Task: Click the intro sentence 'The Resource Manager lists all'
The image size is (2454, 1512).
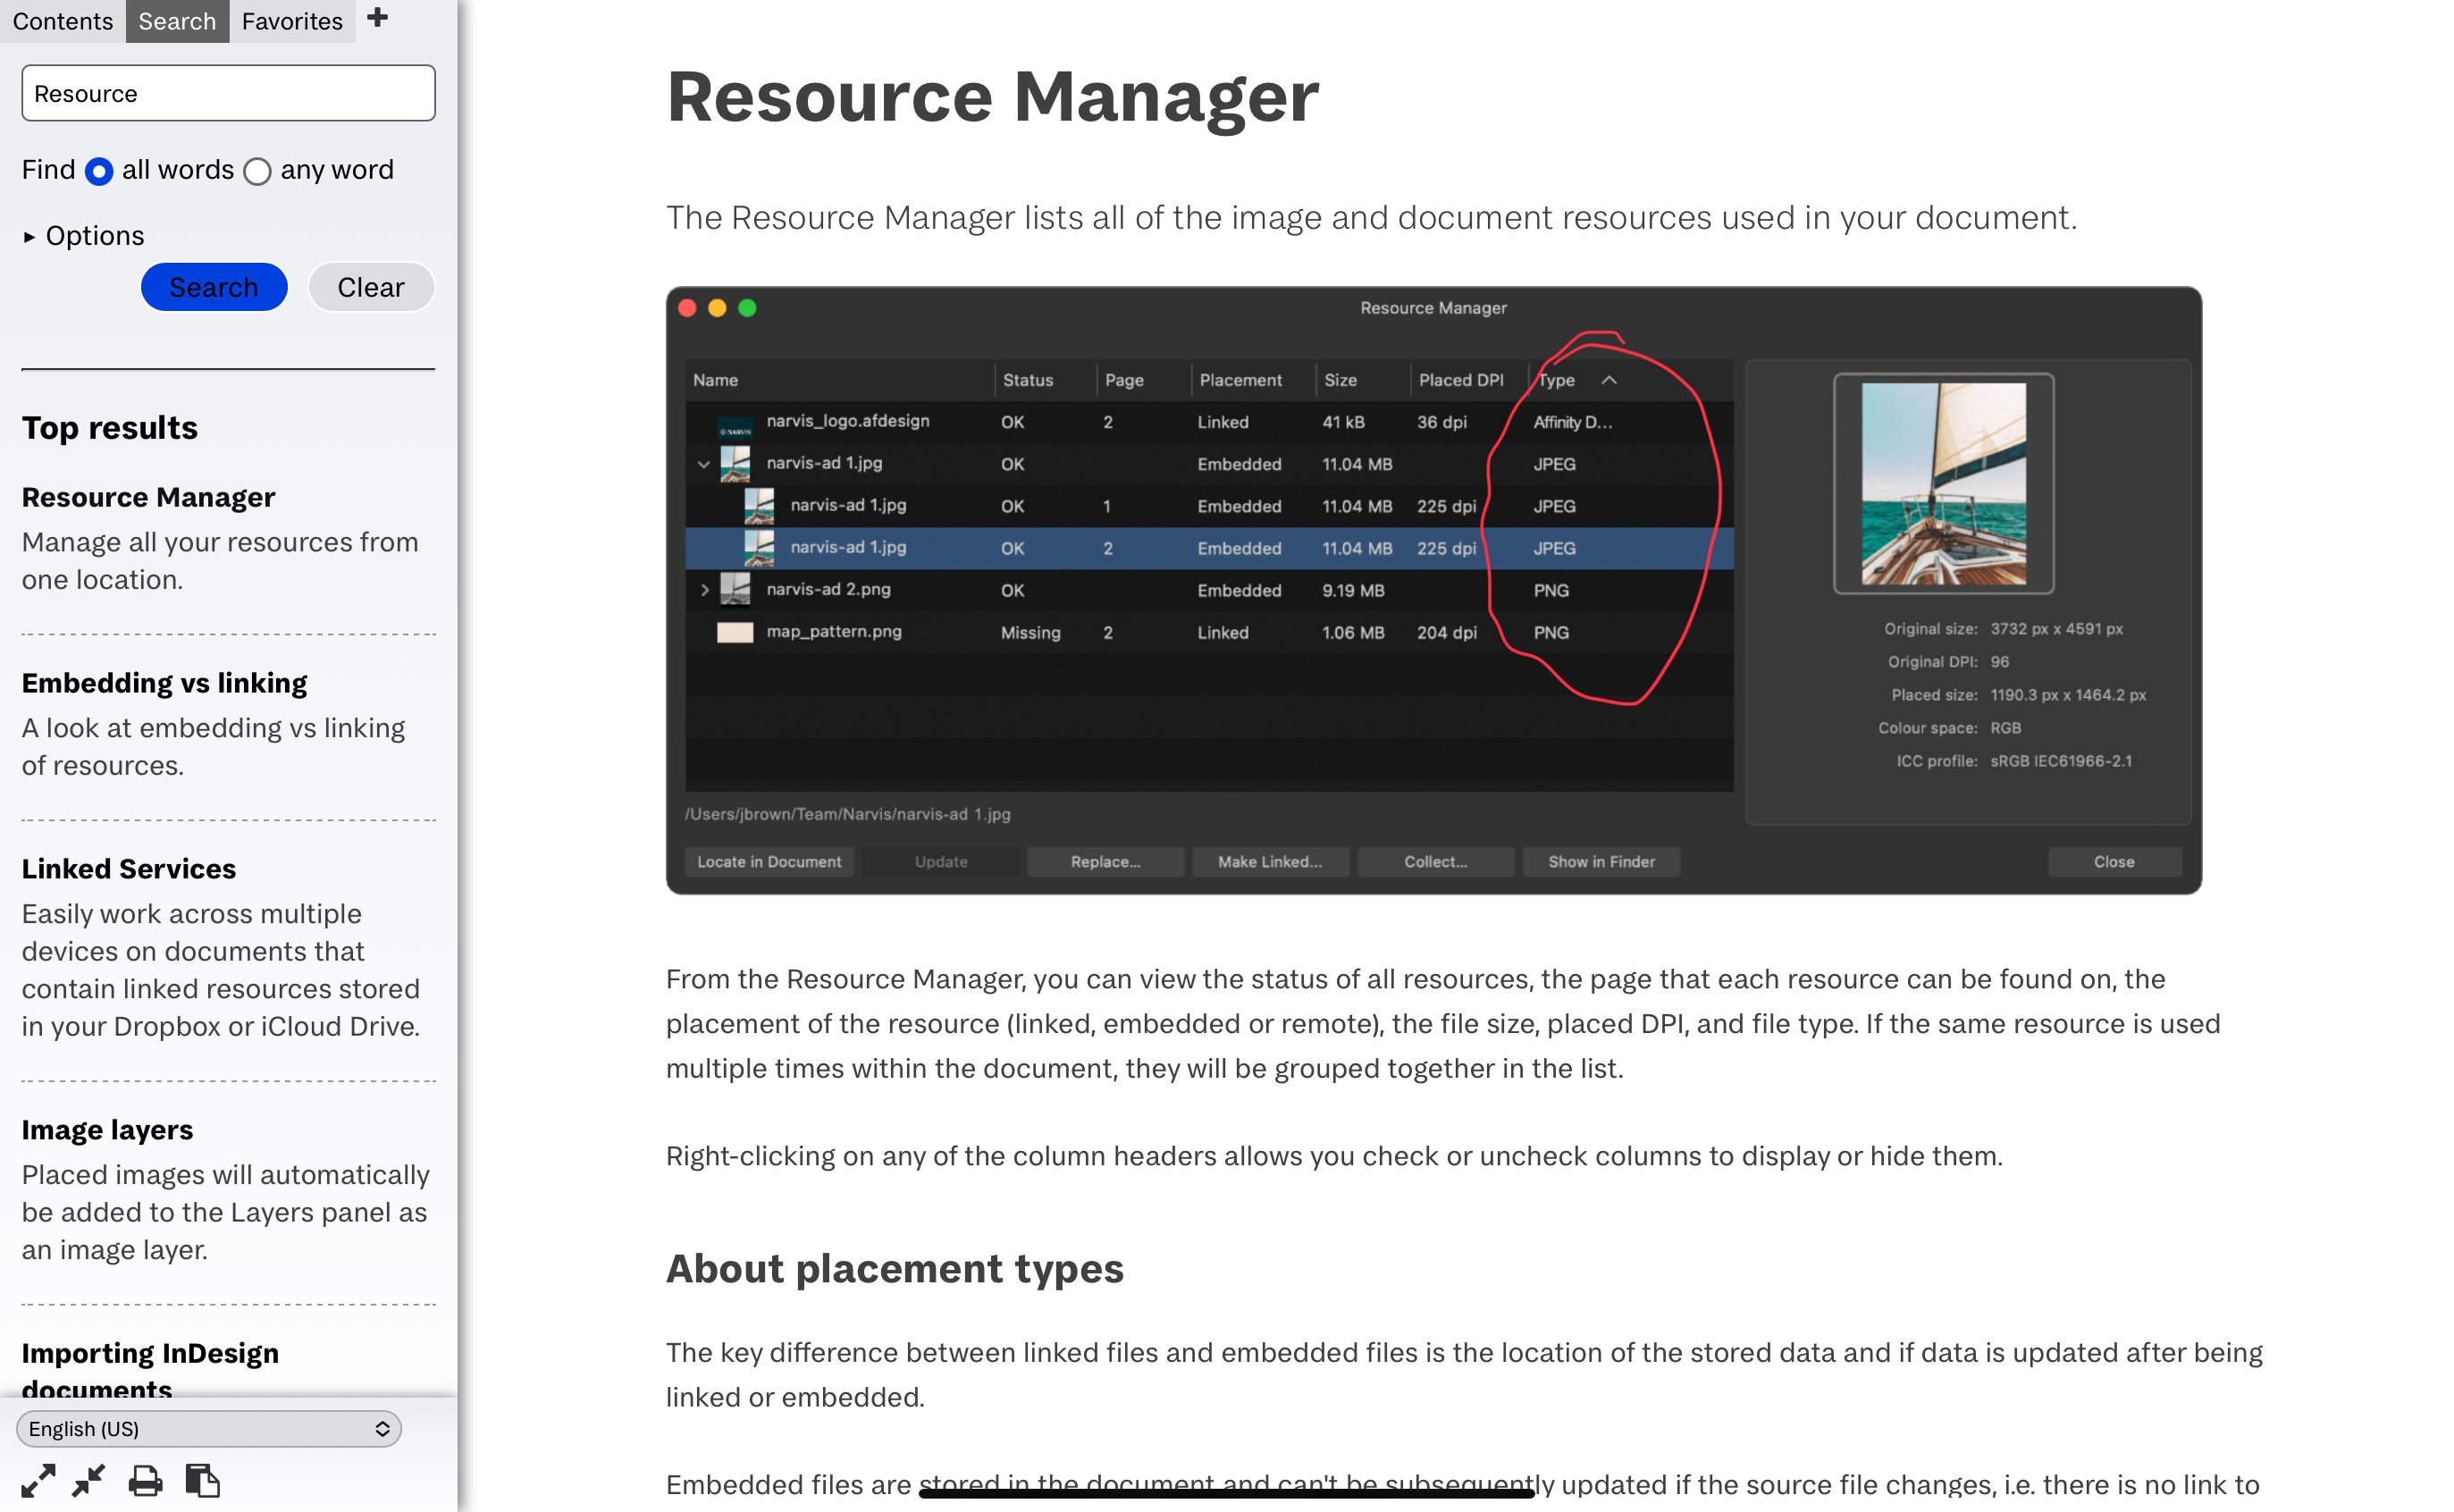Action: point(1371,218)
